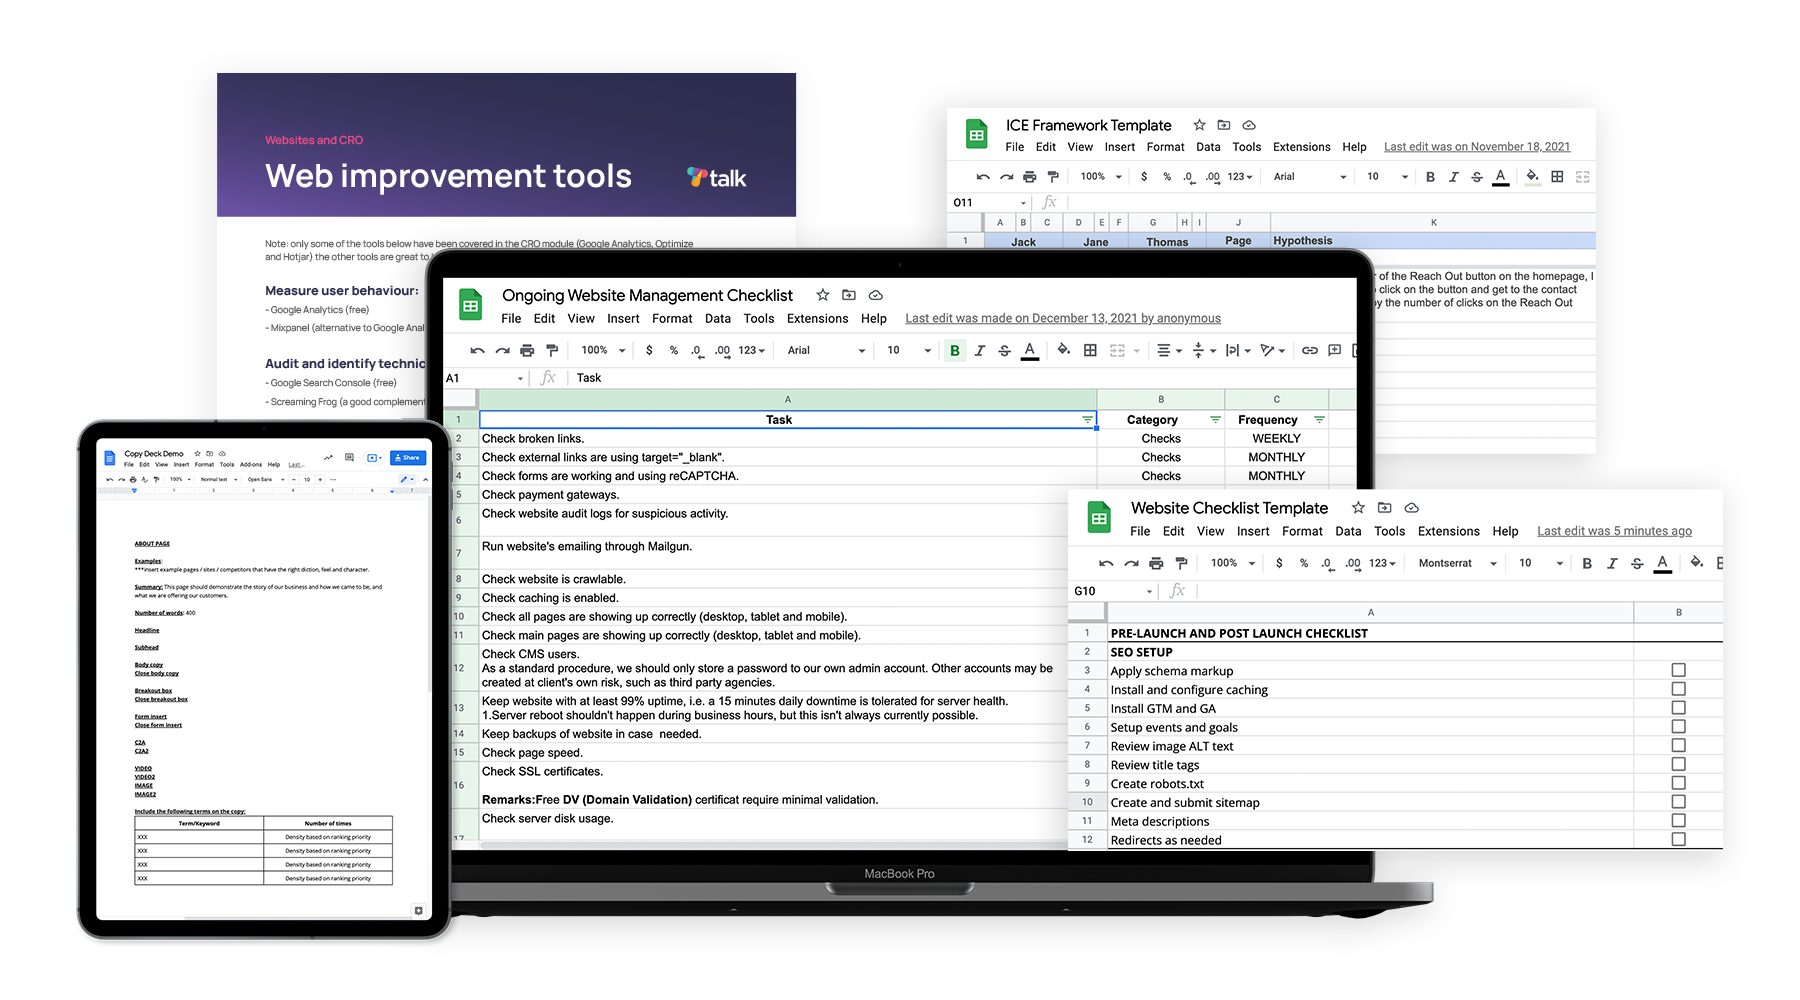Open Montserrat font dropdown in Website Checklist Template
This screenshot has width=1800, height=1000.
point(1458,564)
